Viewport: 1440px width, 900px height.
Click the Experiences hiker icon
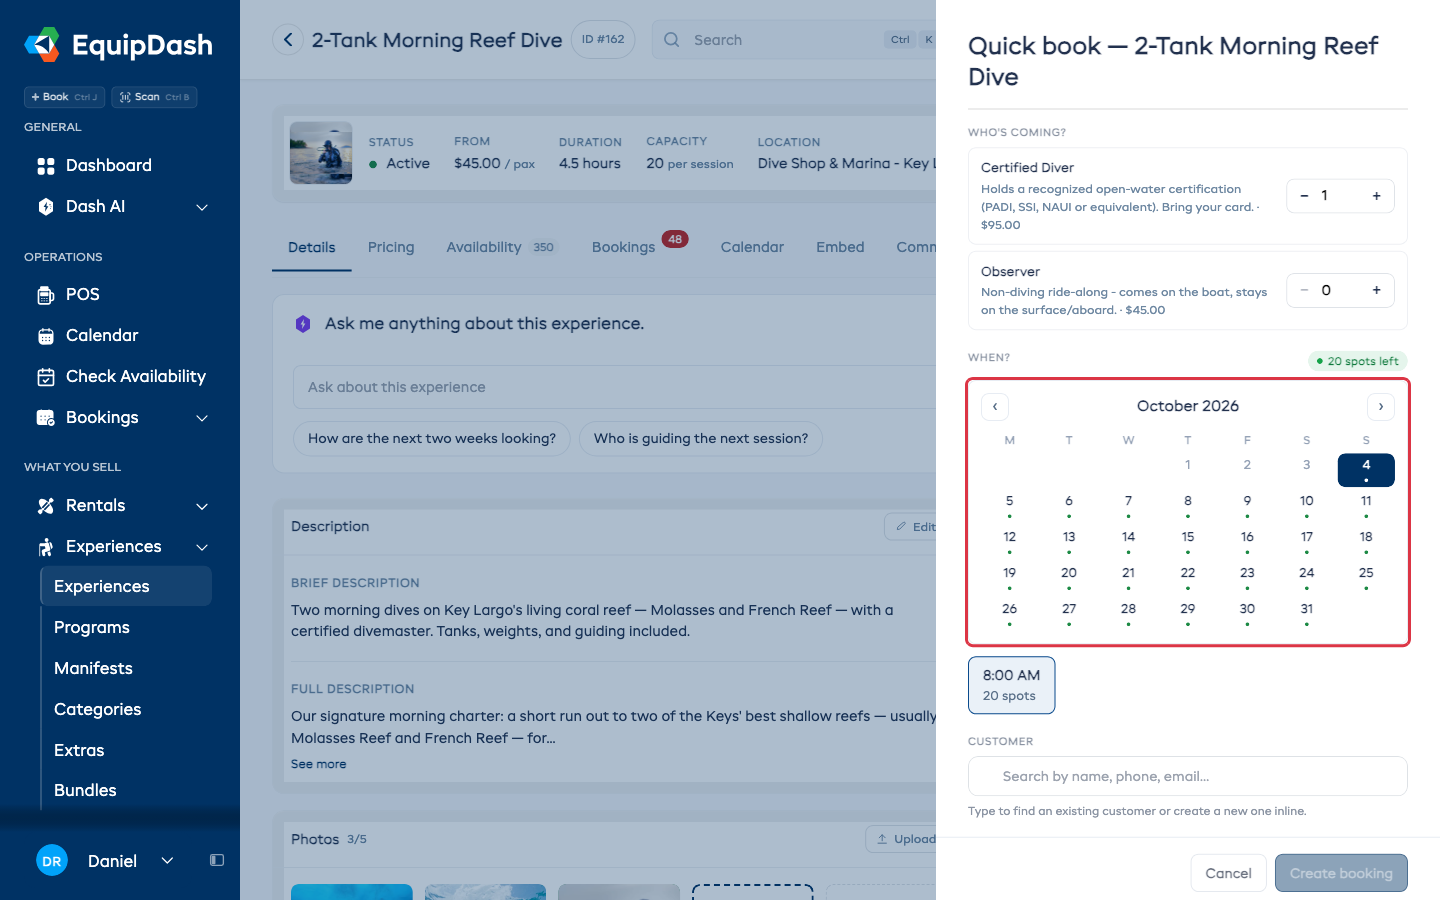coord(46,547)
